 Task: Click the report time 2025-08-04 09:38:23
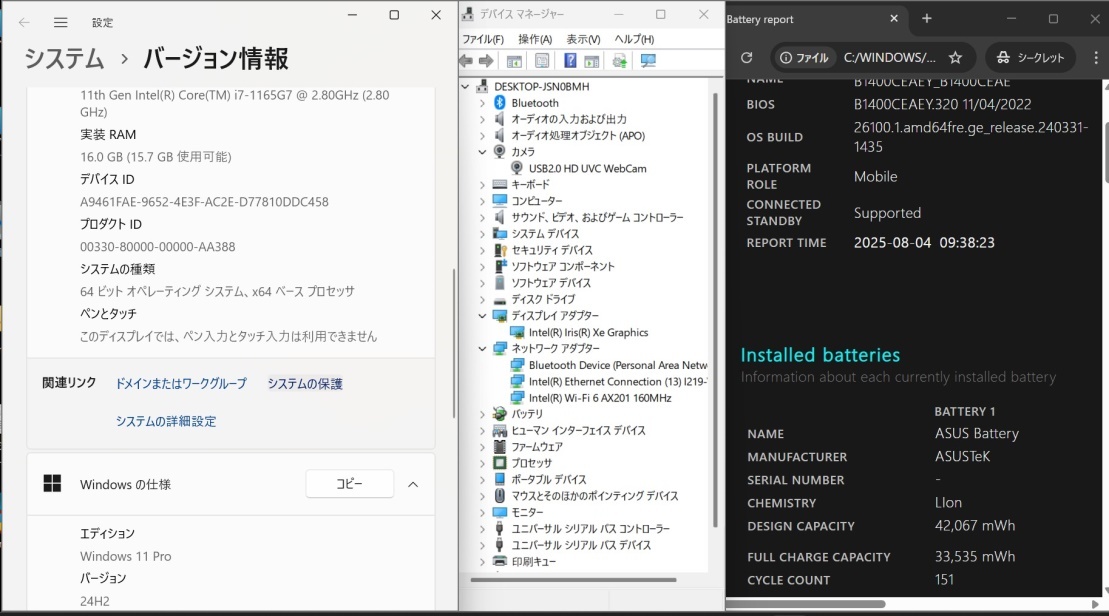pos(924,243)
